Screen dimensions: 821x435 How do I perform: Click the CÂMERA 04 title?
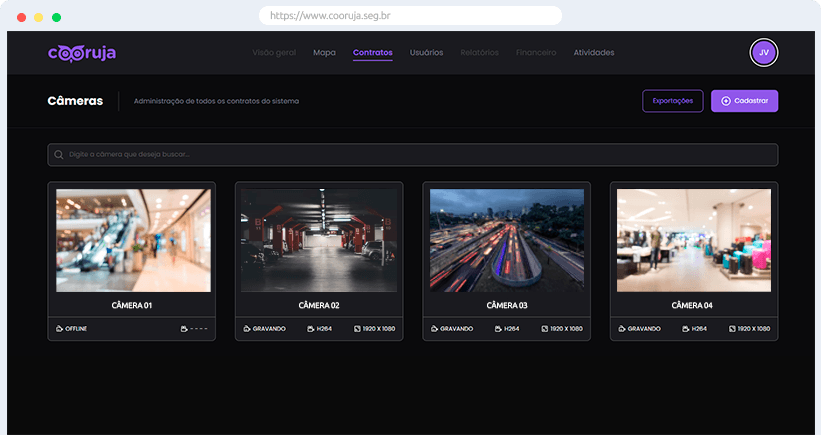[692, 305]
